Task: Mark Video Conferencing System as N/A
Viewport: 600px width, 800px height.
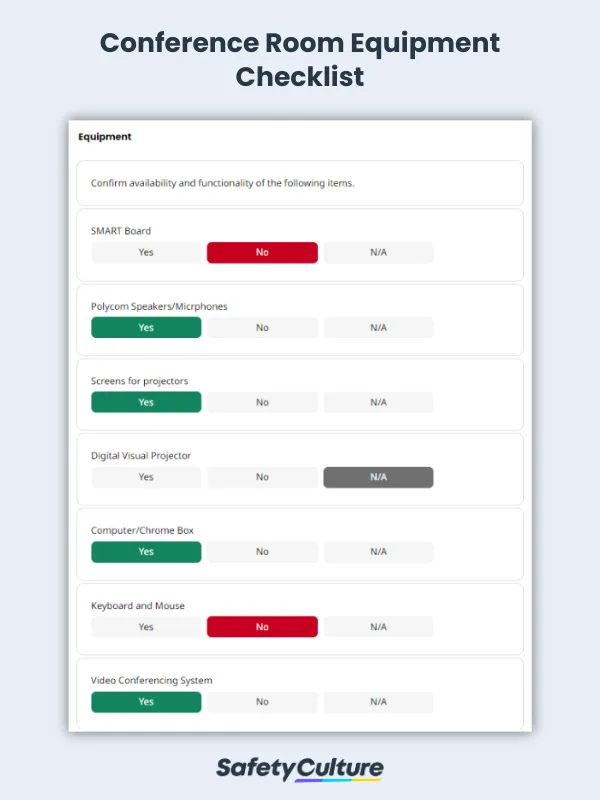Action: click(x=378, y=701)
